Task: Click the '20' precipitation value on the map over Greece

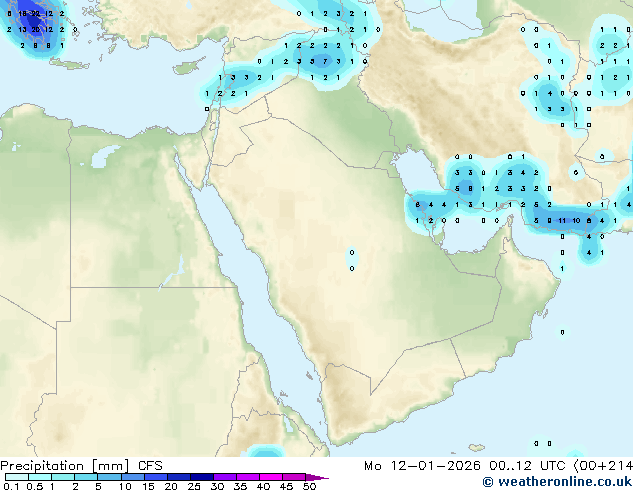Action: coord(36,30)
